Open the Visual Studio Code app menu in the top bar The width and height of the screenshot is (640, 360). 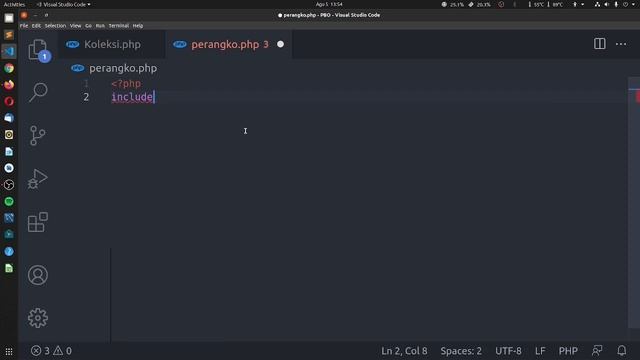64,4
